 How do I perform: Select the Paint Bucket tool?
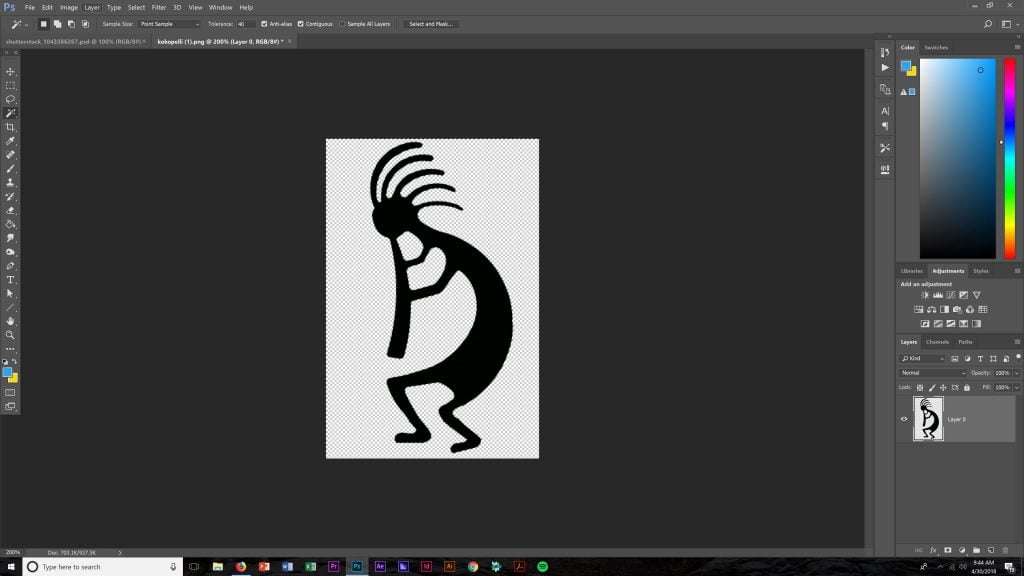[10, 225]
